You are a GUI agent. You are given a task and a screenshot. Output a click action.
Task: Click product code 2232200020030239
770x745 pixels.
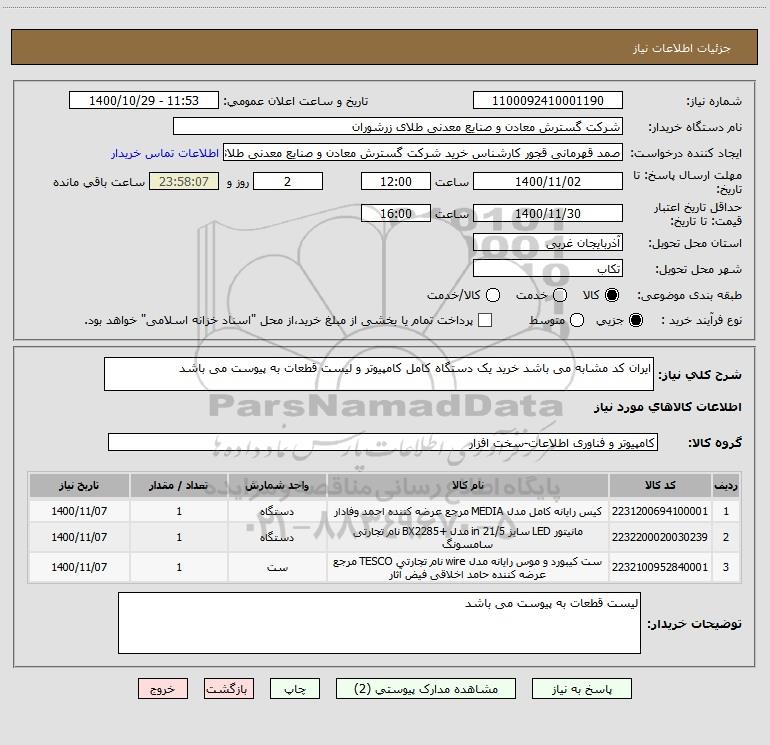pos(660,537)
